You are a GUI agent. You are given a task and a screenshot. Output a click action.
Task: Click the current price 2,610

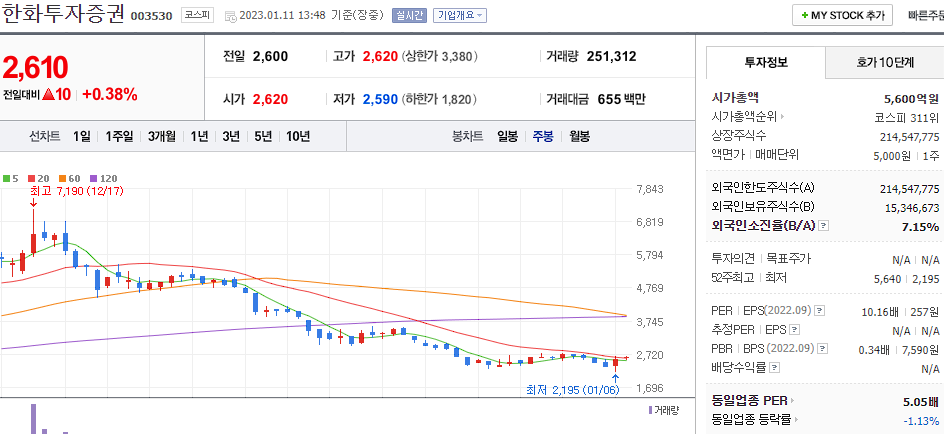[36, 67]
